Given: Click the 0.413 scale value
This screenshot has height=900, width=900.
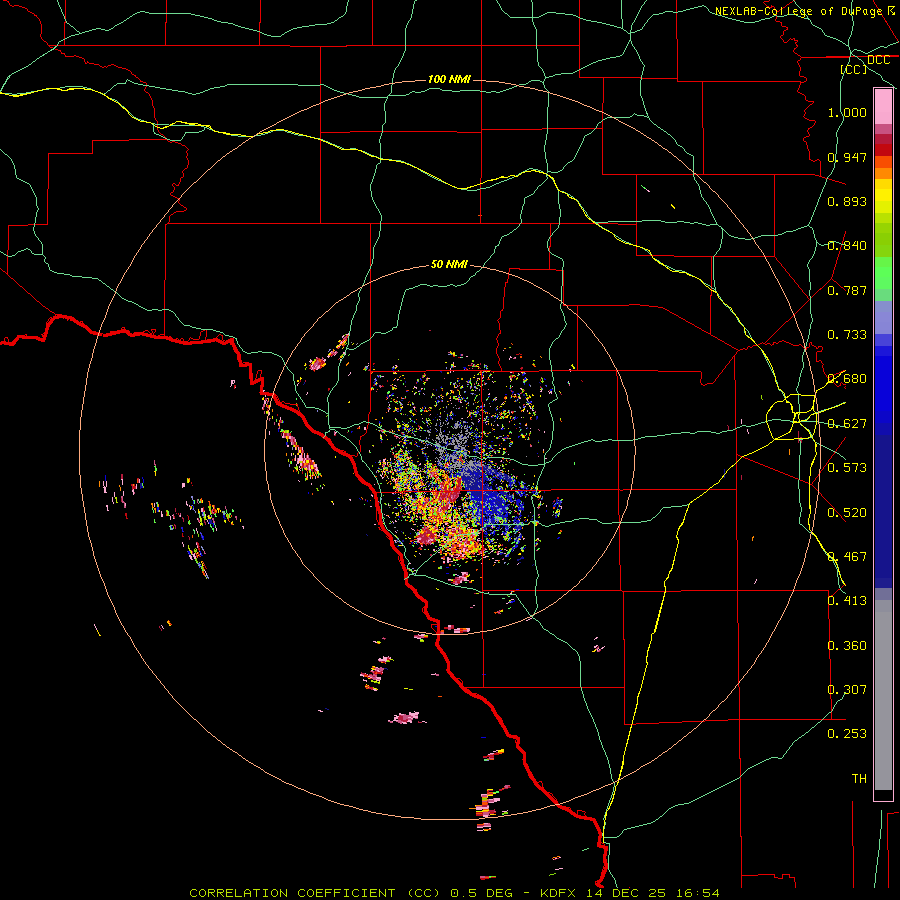Looking at the screenshot, I should (847, 601).
